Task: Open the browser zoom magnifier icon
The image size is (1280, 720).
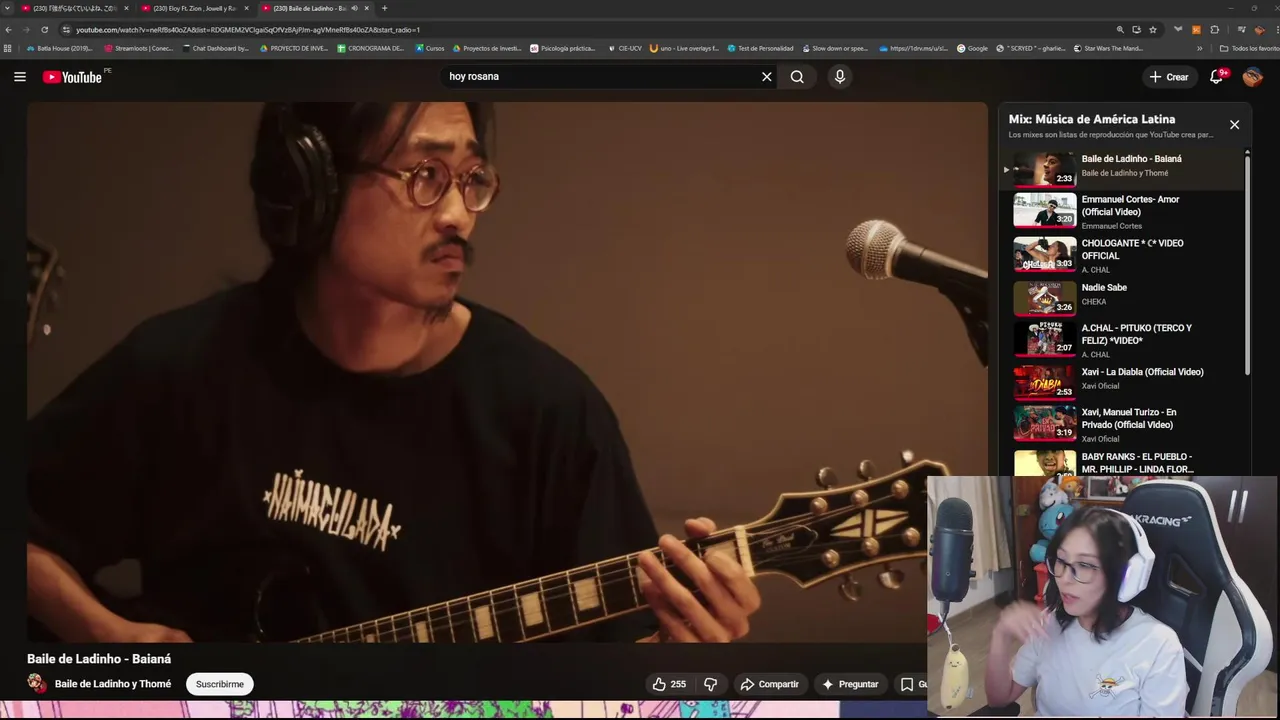Action: coord(1120,30)
